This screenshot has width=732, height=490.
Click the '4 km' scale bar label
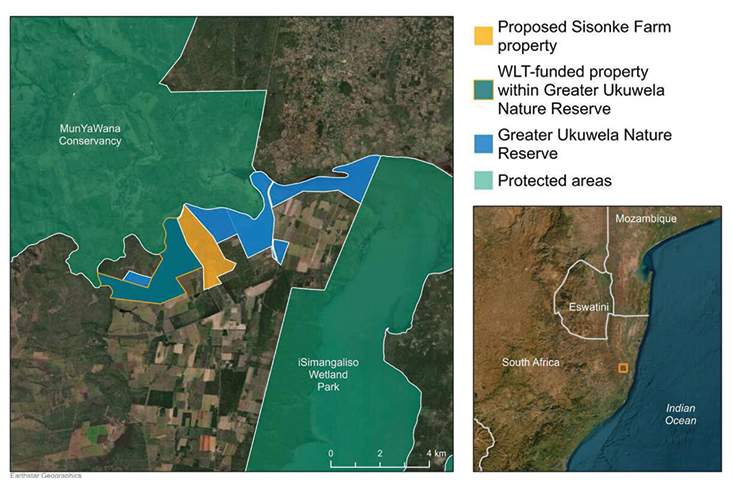pyautogui.click(x=436, y=453)
